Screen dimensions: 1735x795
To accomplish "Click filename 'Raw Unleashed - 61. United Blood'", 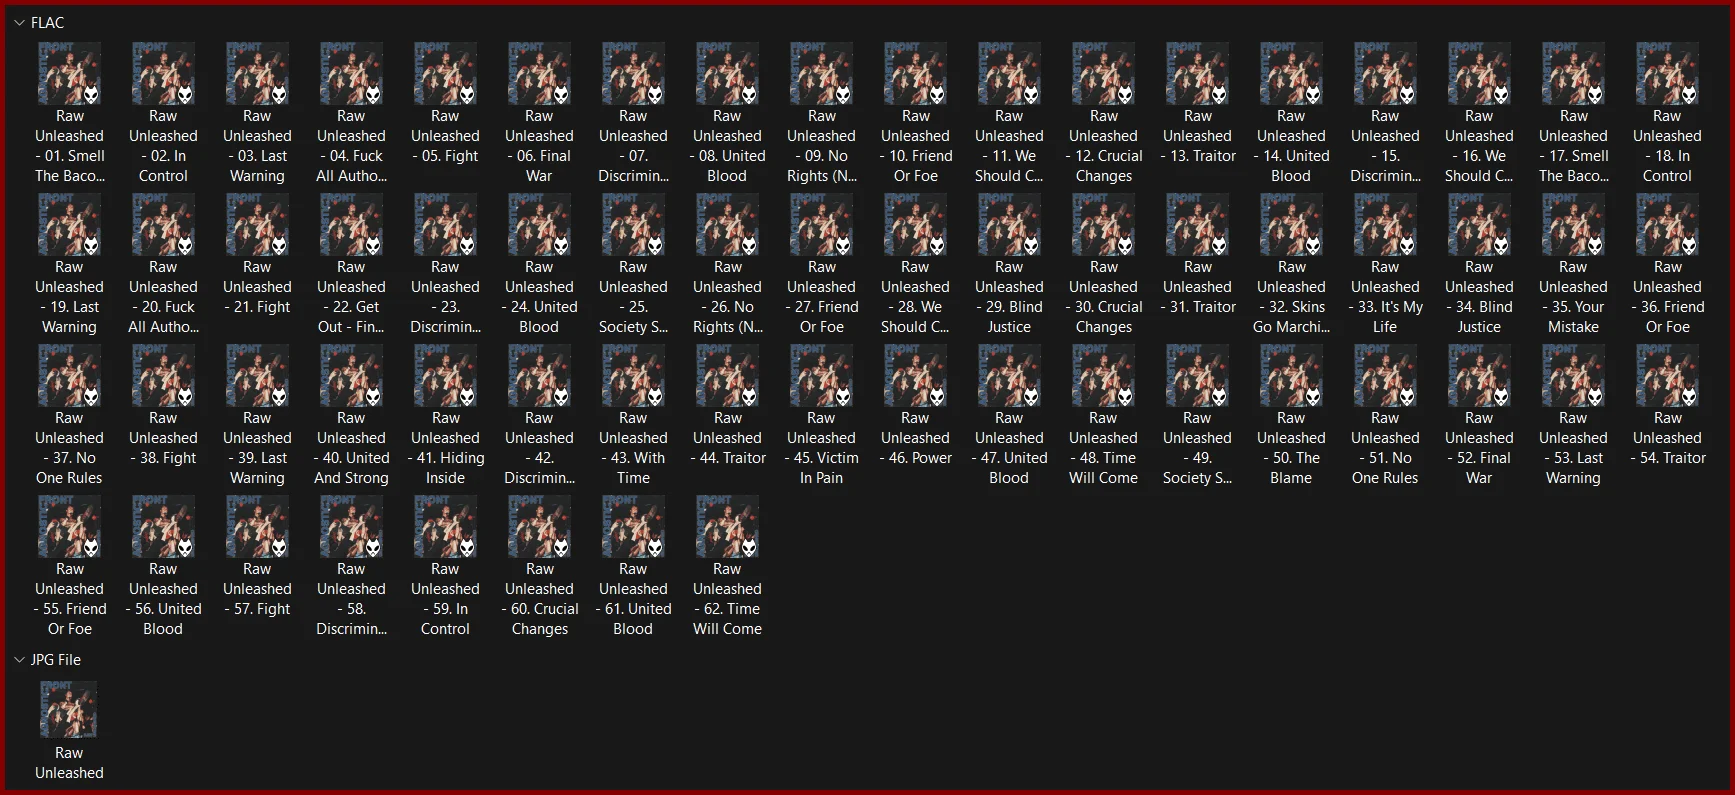I will pyautogui.click(x=633, y=599).
